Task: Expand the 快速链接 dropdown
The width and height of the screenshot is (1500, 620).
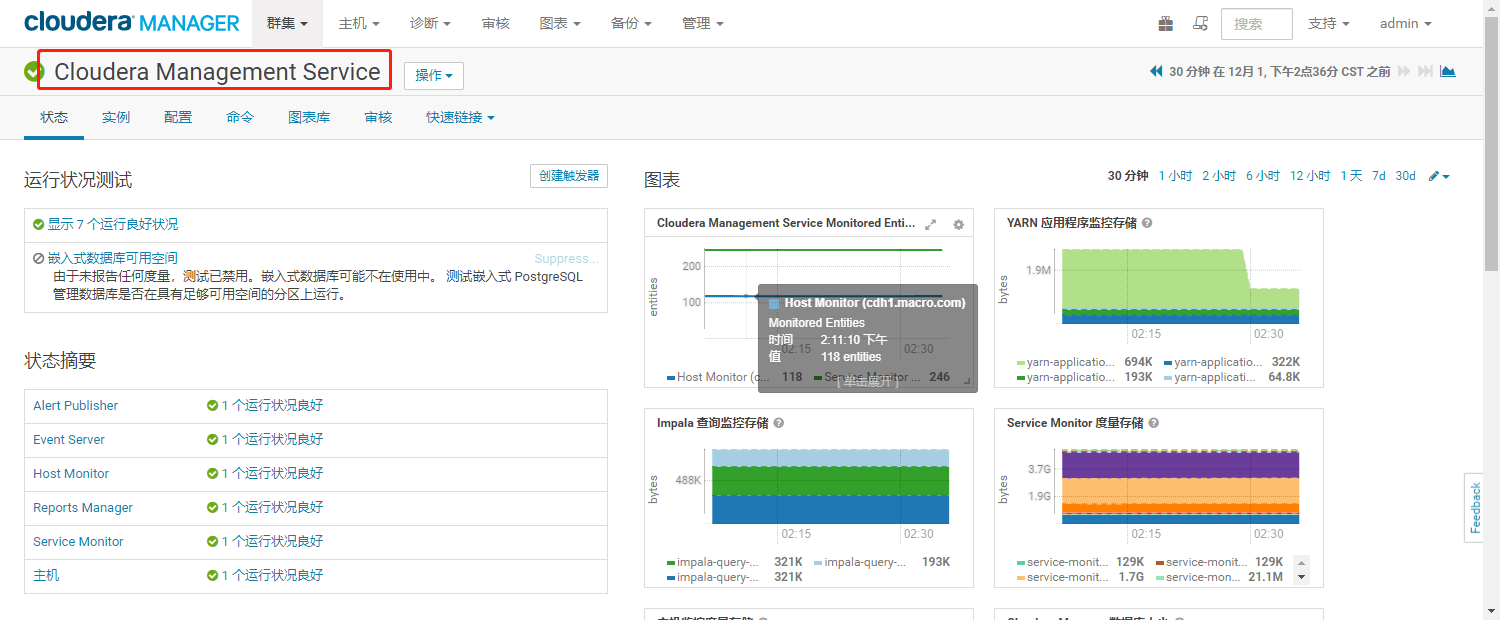Action: (460, 117)
